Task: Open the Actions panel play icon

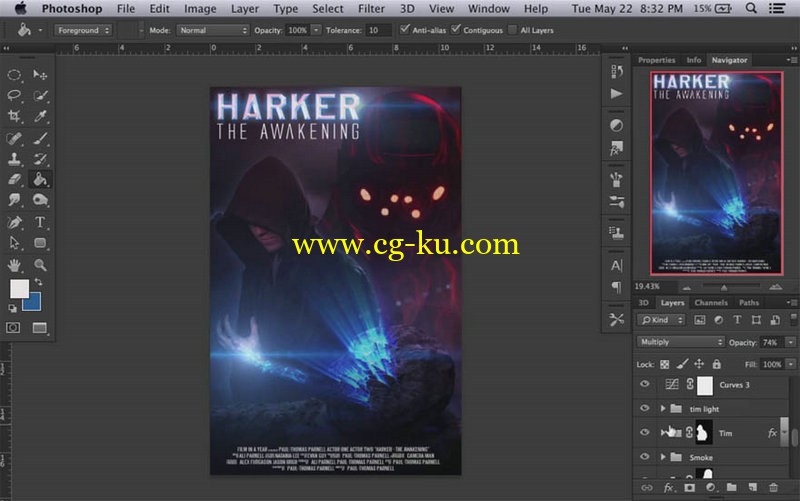Action: 616,94
